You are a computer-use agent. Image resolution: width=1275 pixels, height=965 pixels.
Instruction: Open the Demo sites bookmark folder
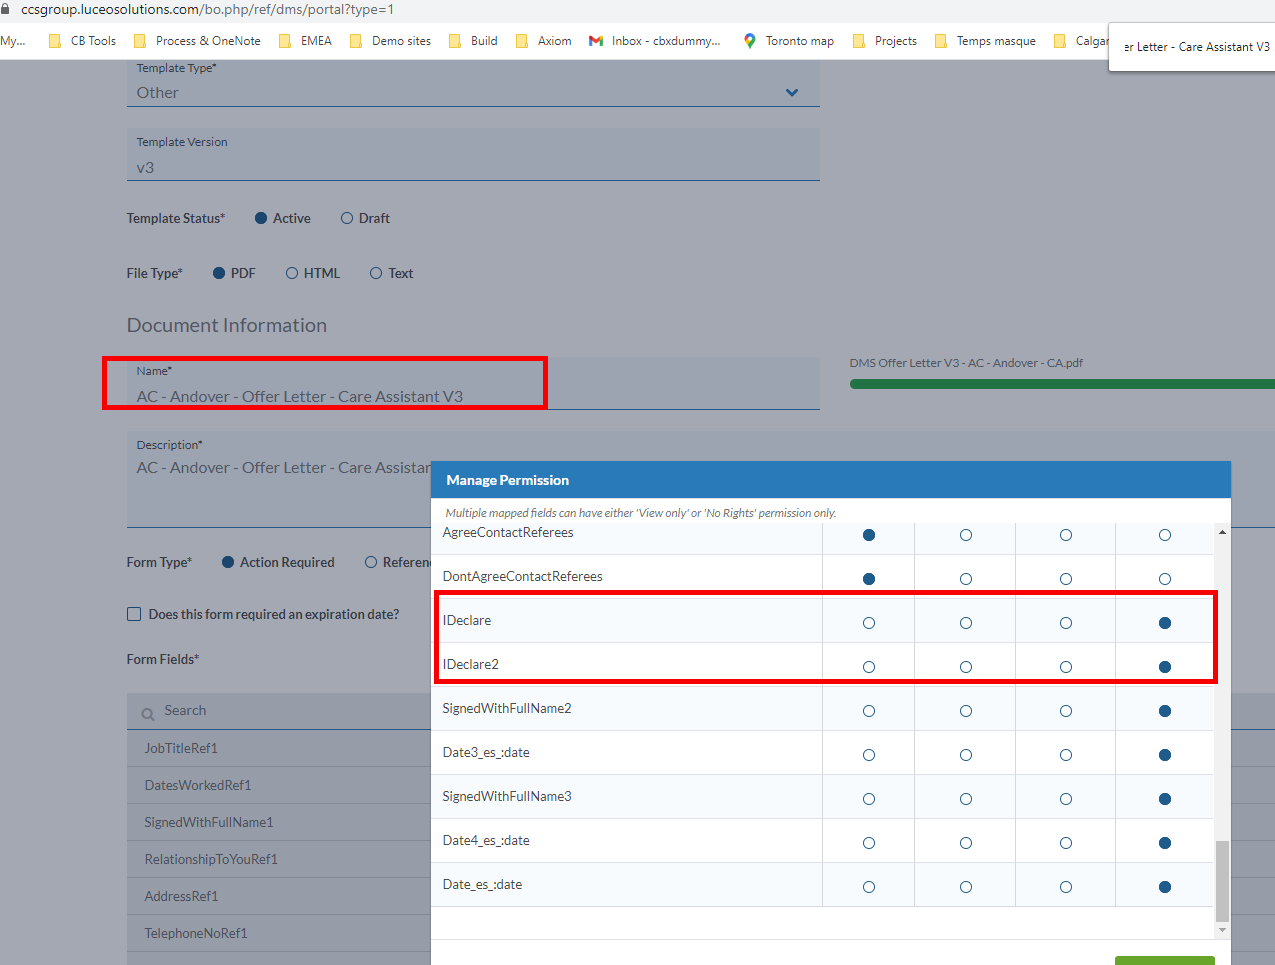pyautogui.click(x=390, y=41)
